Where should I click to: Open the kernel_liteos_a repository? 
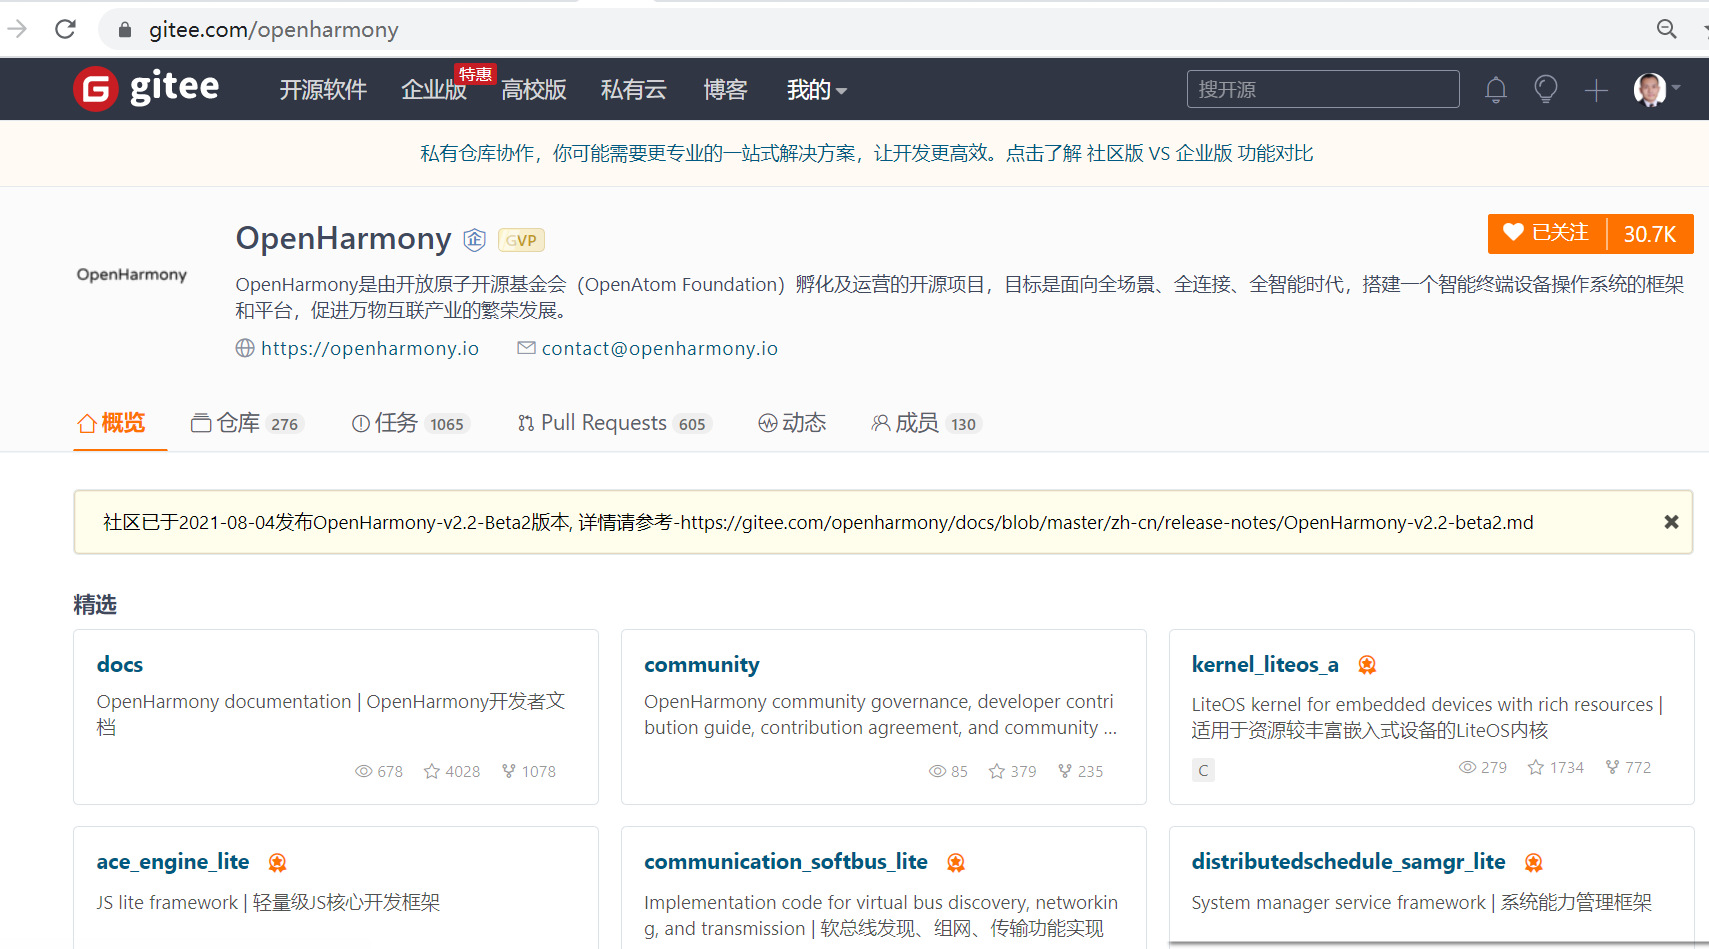click(1265, 664)
